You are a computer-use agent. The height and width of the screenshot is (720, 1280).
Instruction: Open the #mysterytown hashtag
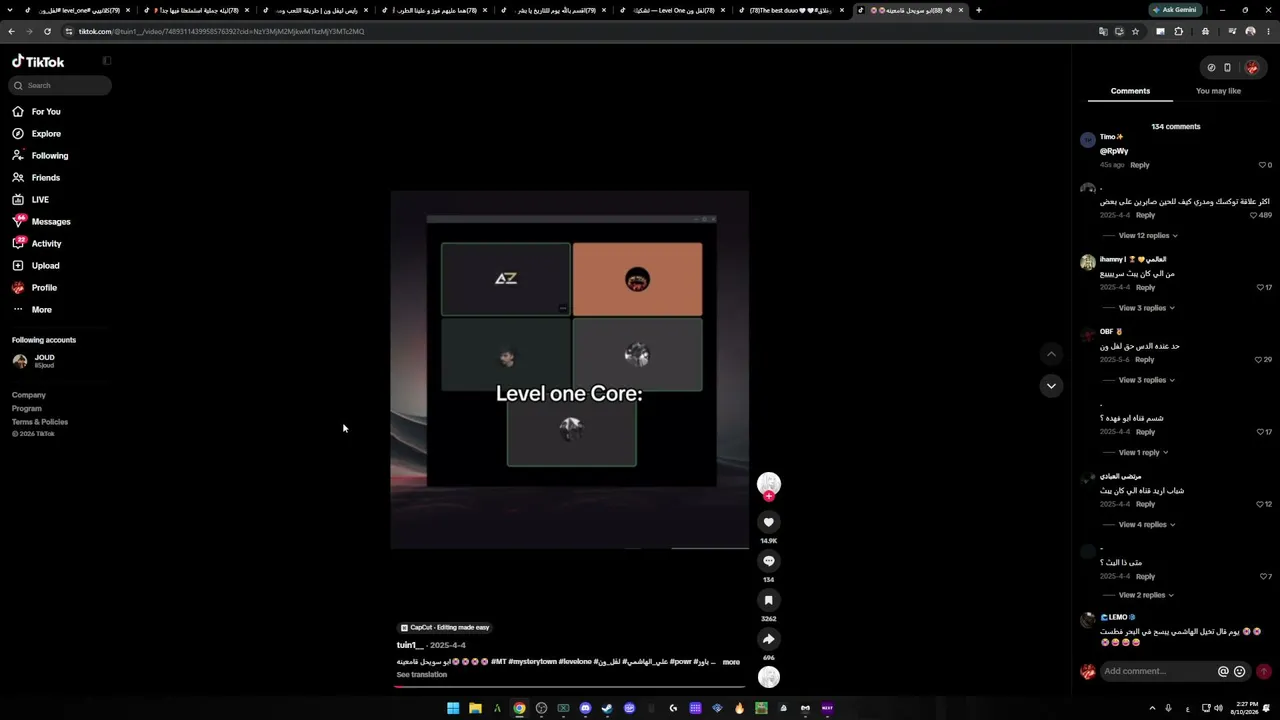[x=532, y=662]
